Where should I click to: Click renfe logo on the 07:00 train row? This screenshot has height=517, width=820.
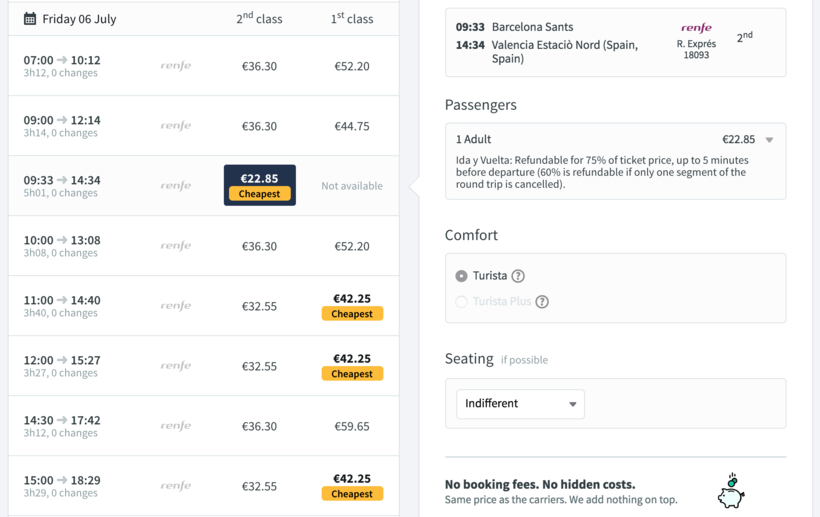click(x=176, y=66)
